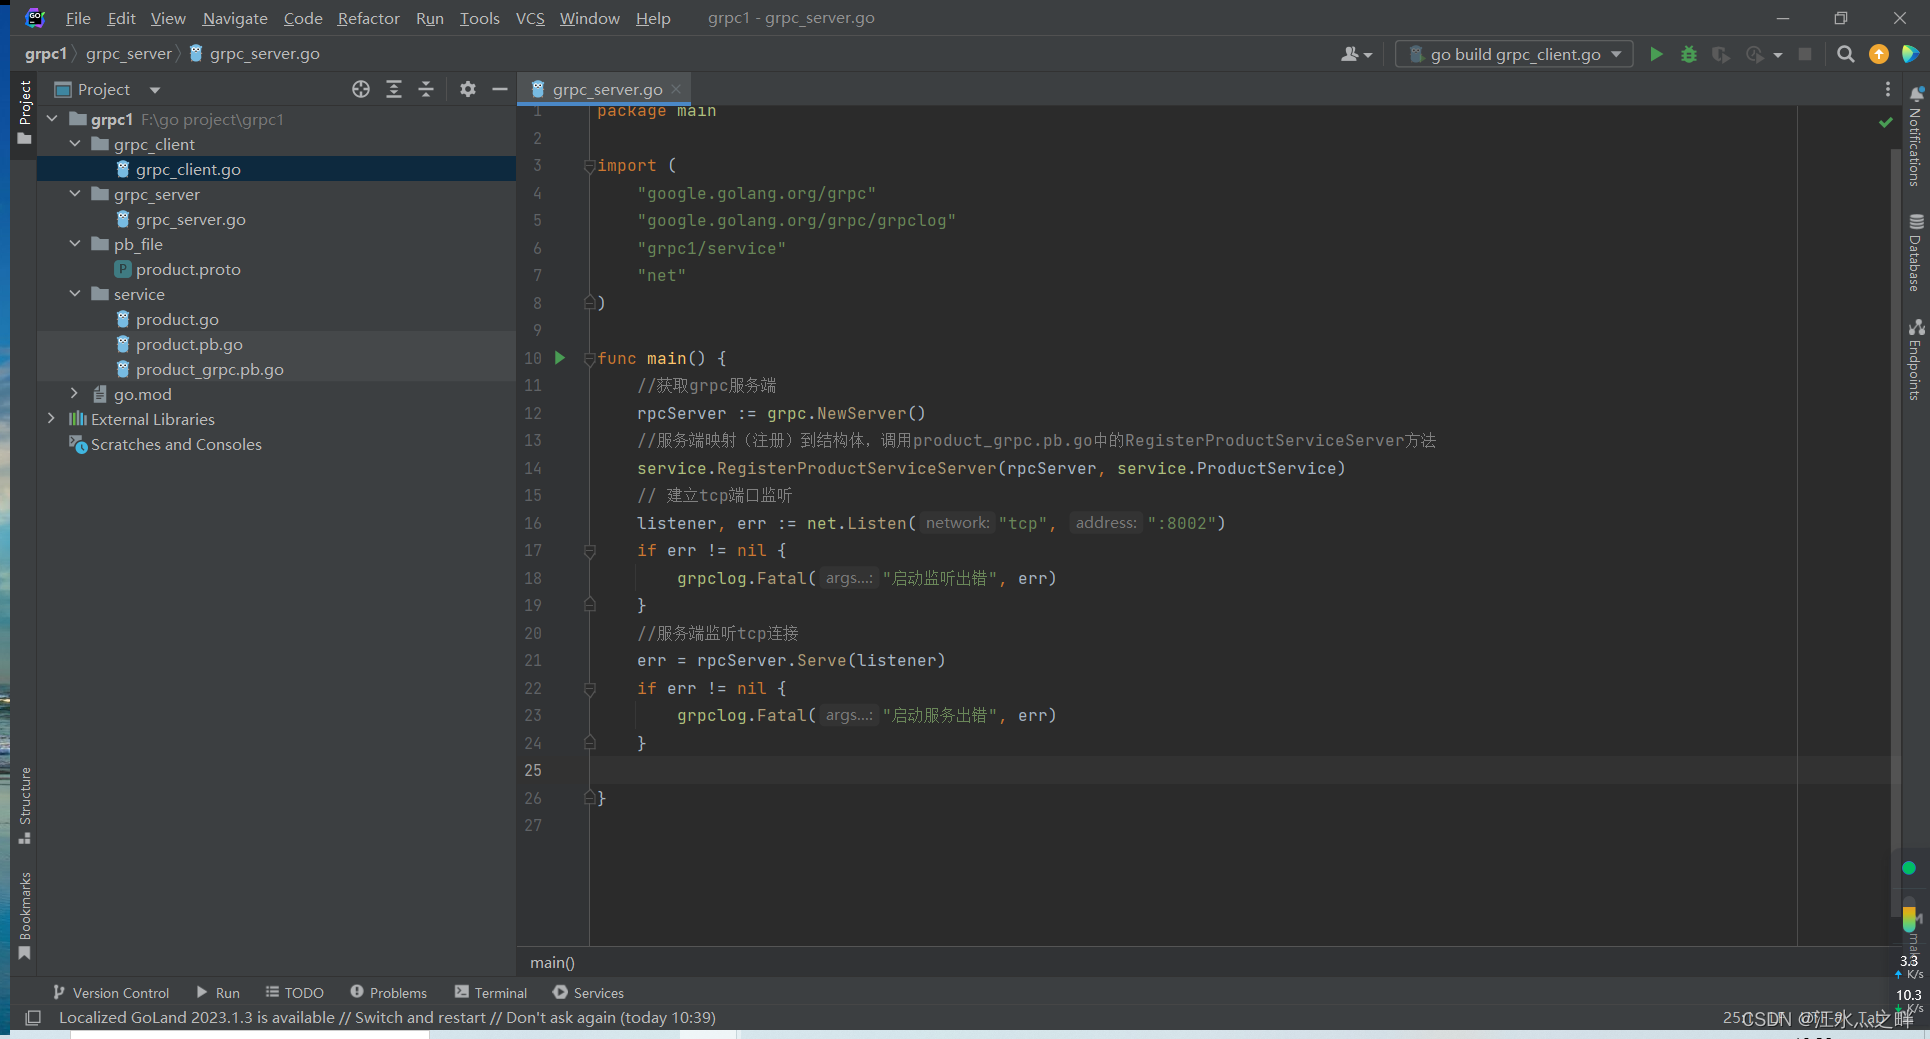Open the Bookmarks side panel
The image size is (1930, 1039).
coord(25,915)
